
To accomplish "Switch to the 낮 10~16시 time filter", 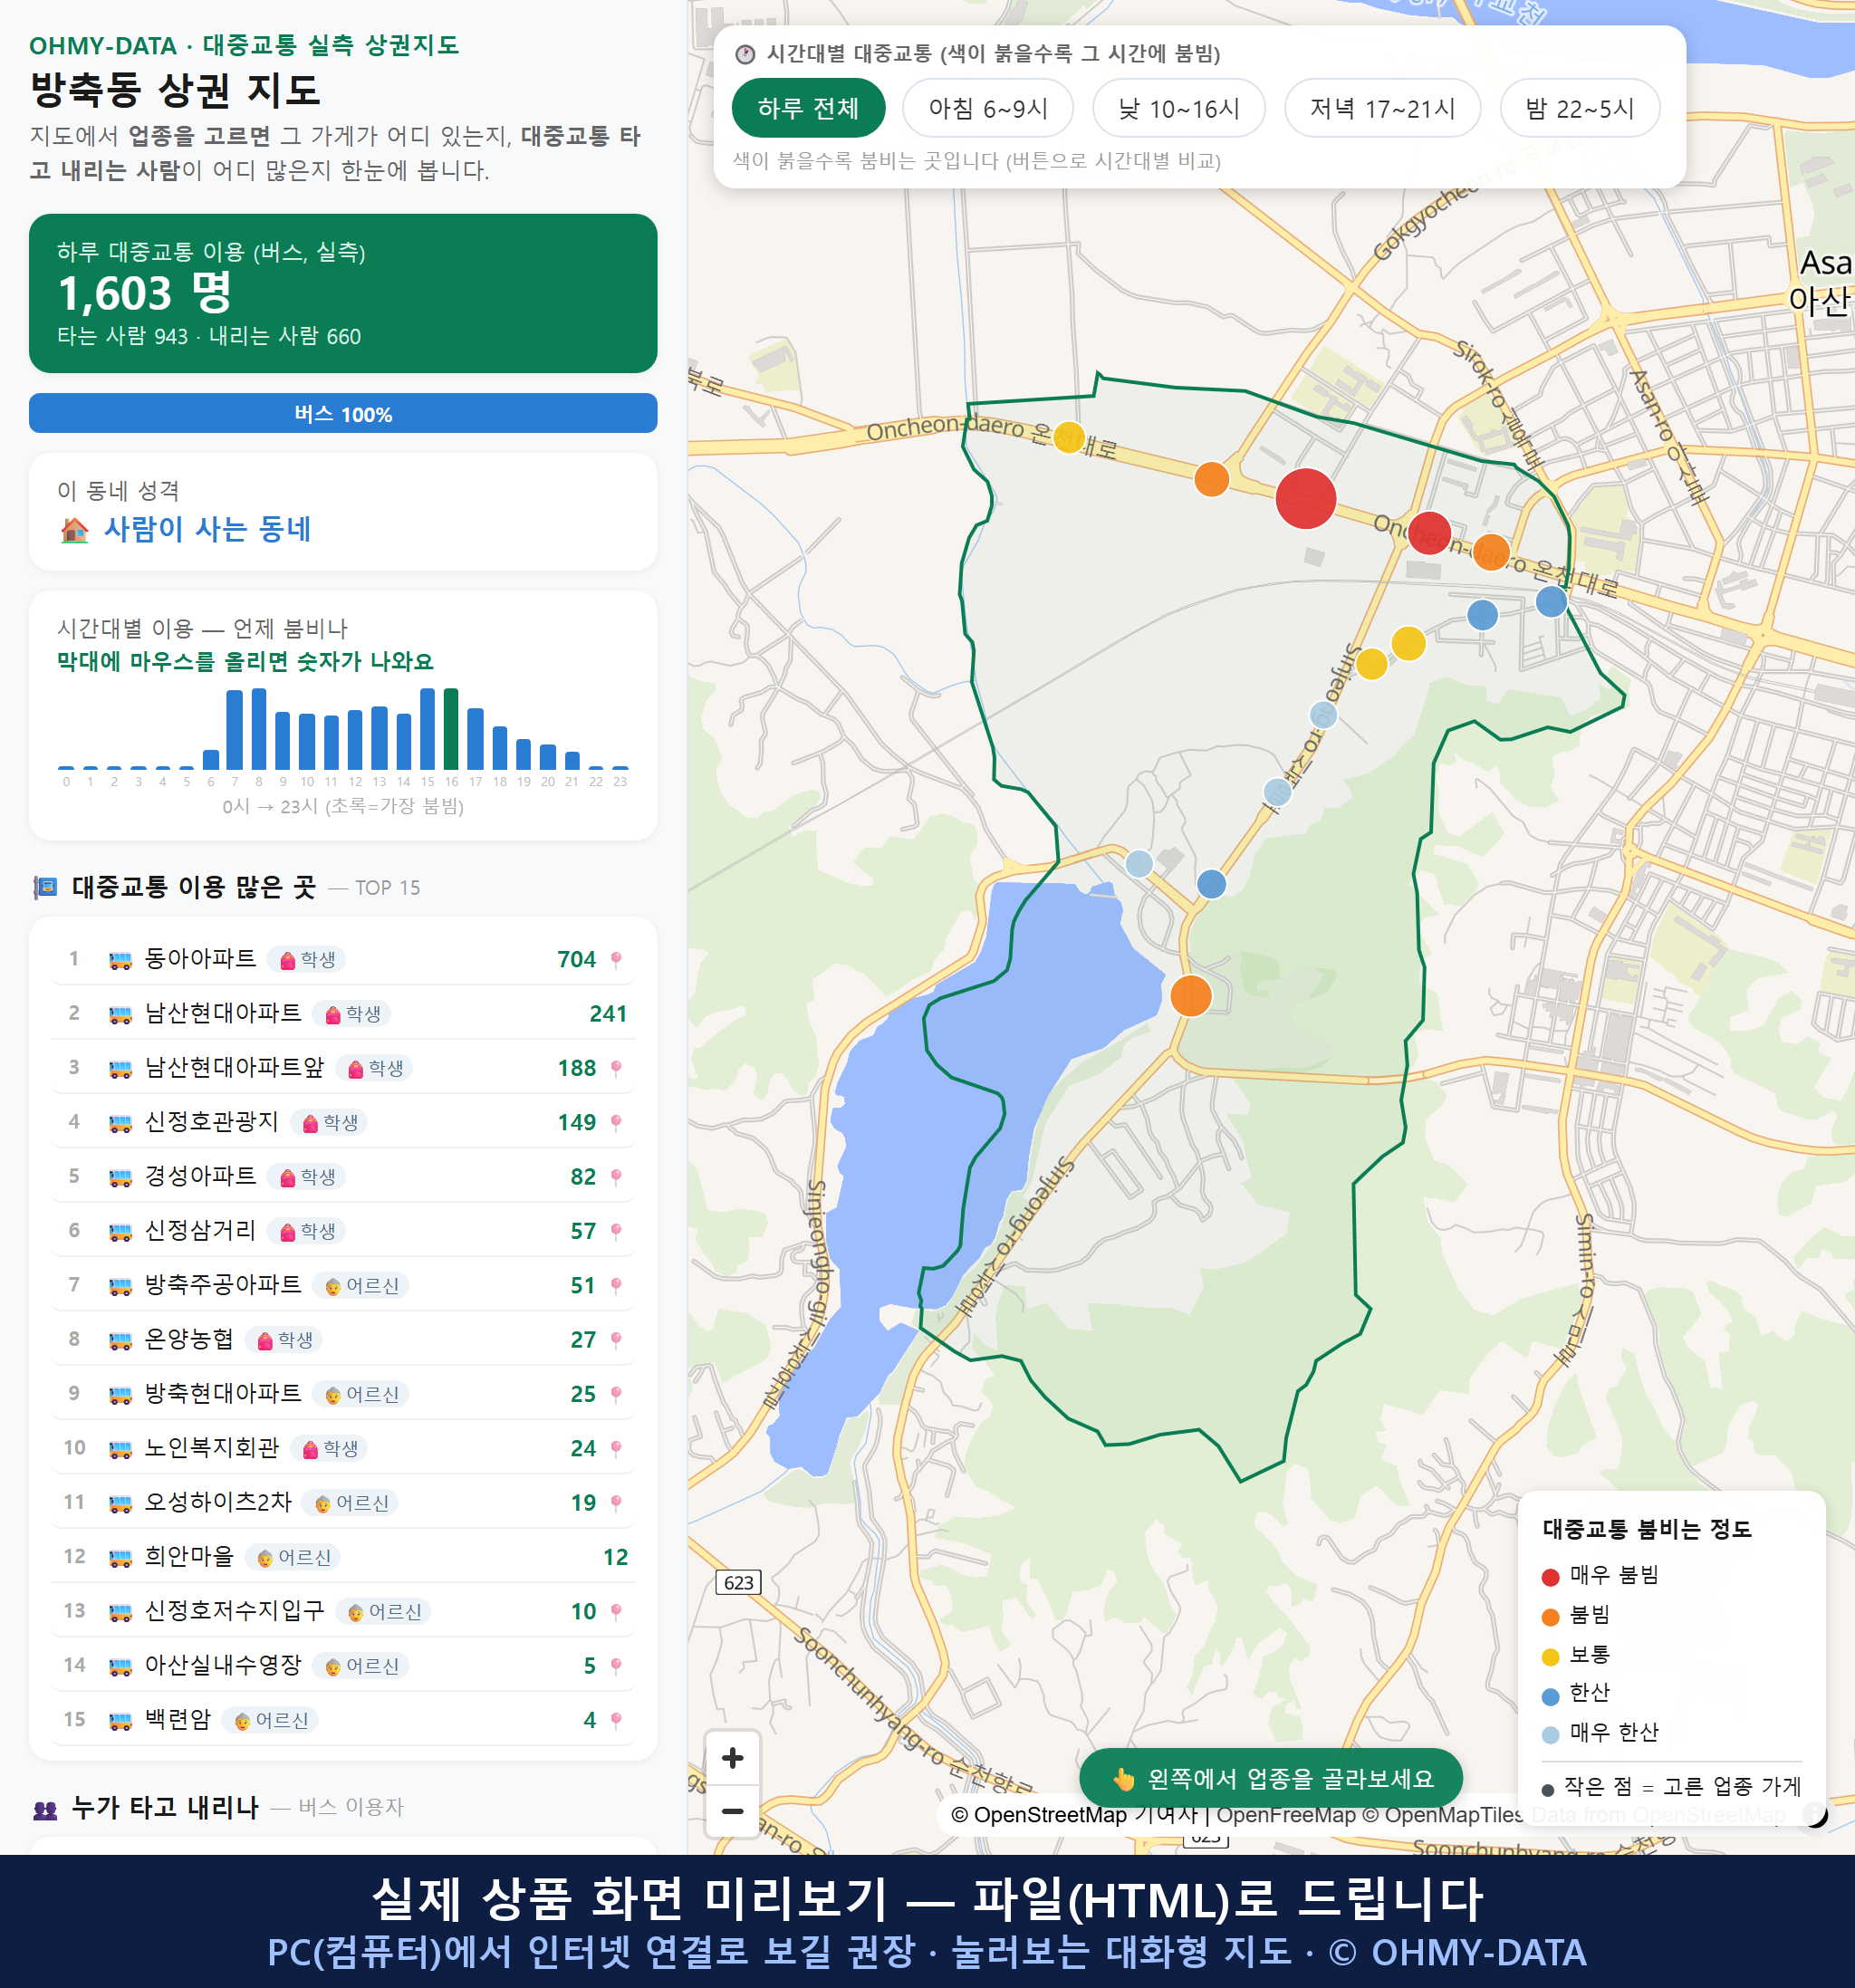I will tap(1179, 108).
